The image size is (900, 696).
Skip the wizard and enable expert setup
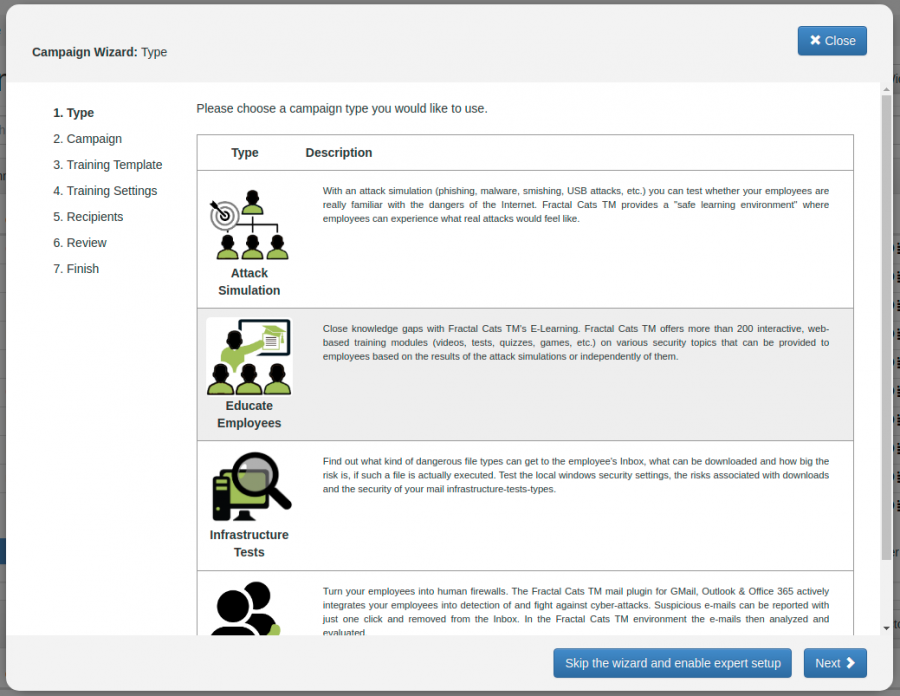coord(672,663)
